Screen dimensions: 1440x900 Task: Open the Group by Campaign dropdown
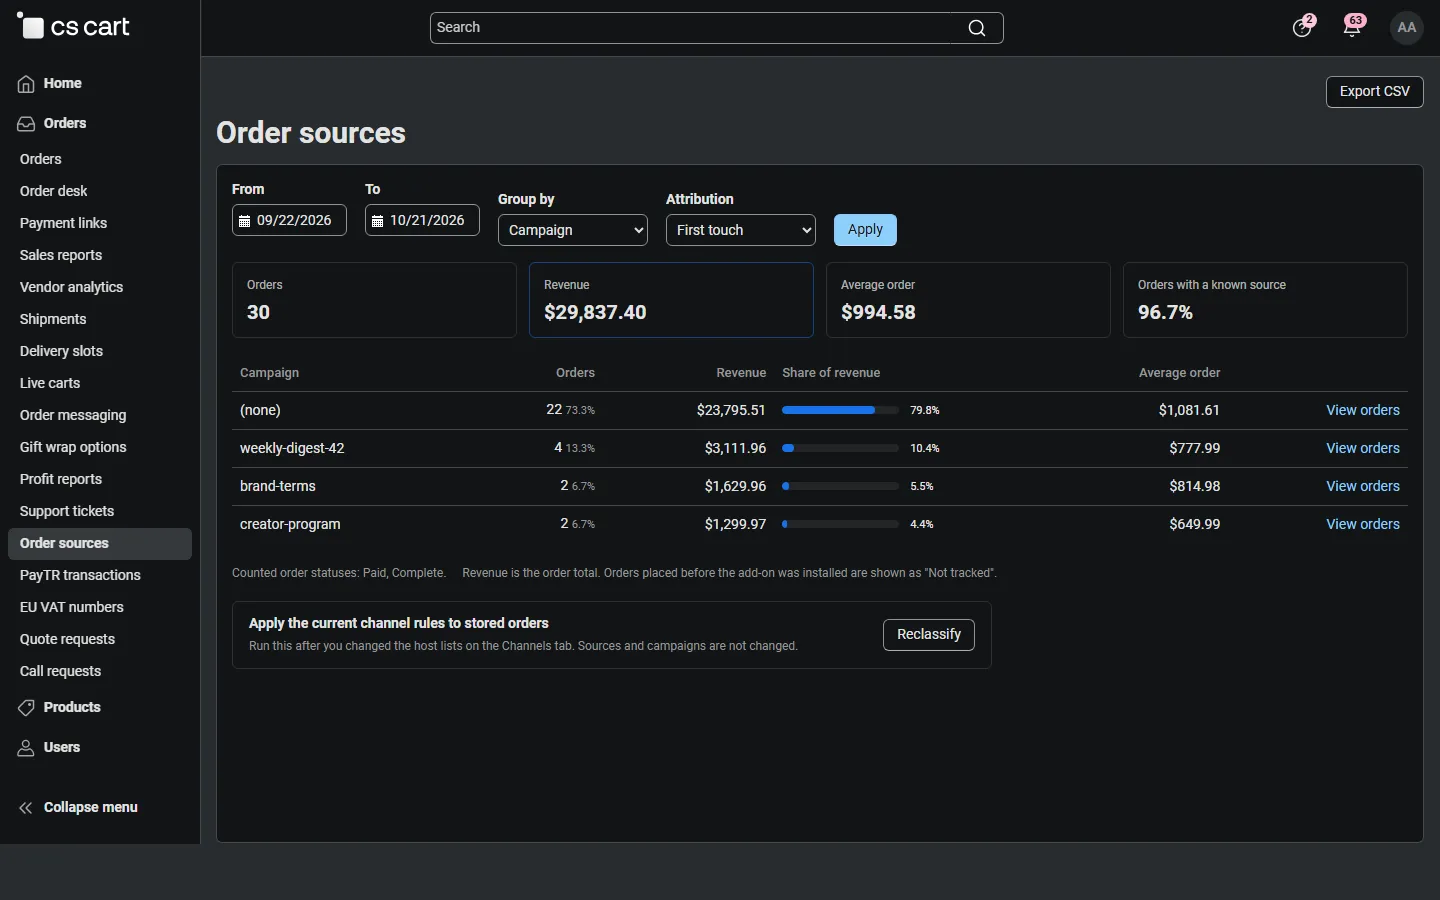573,230
